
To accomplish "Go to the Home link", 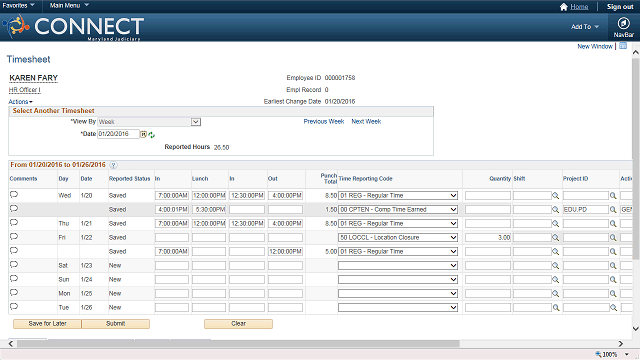I will 579,7.
